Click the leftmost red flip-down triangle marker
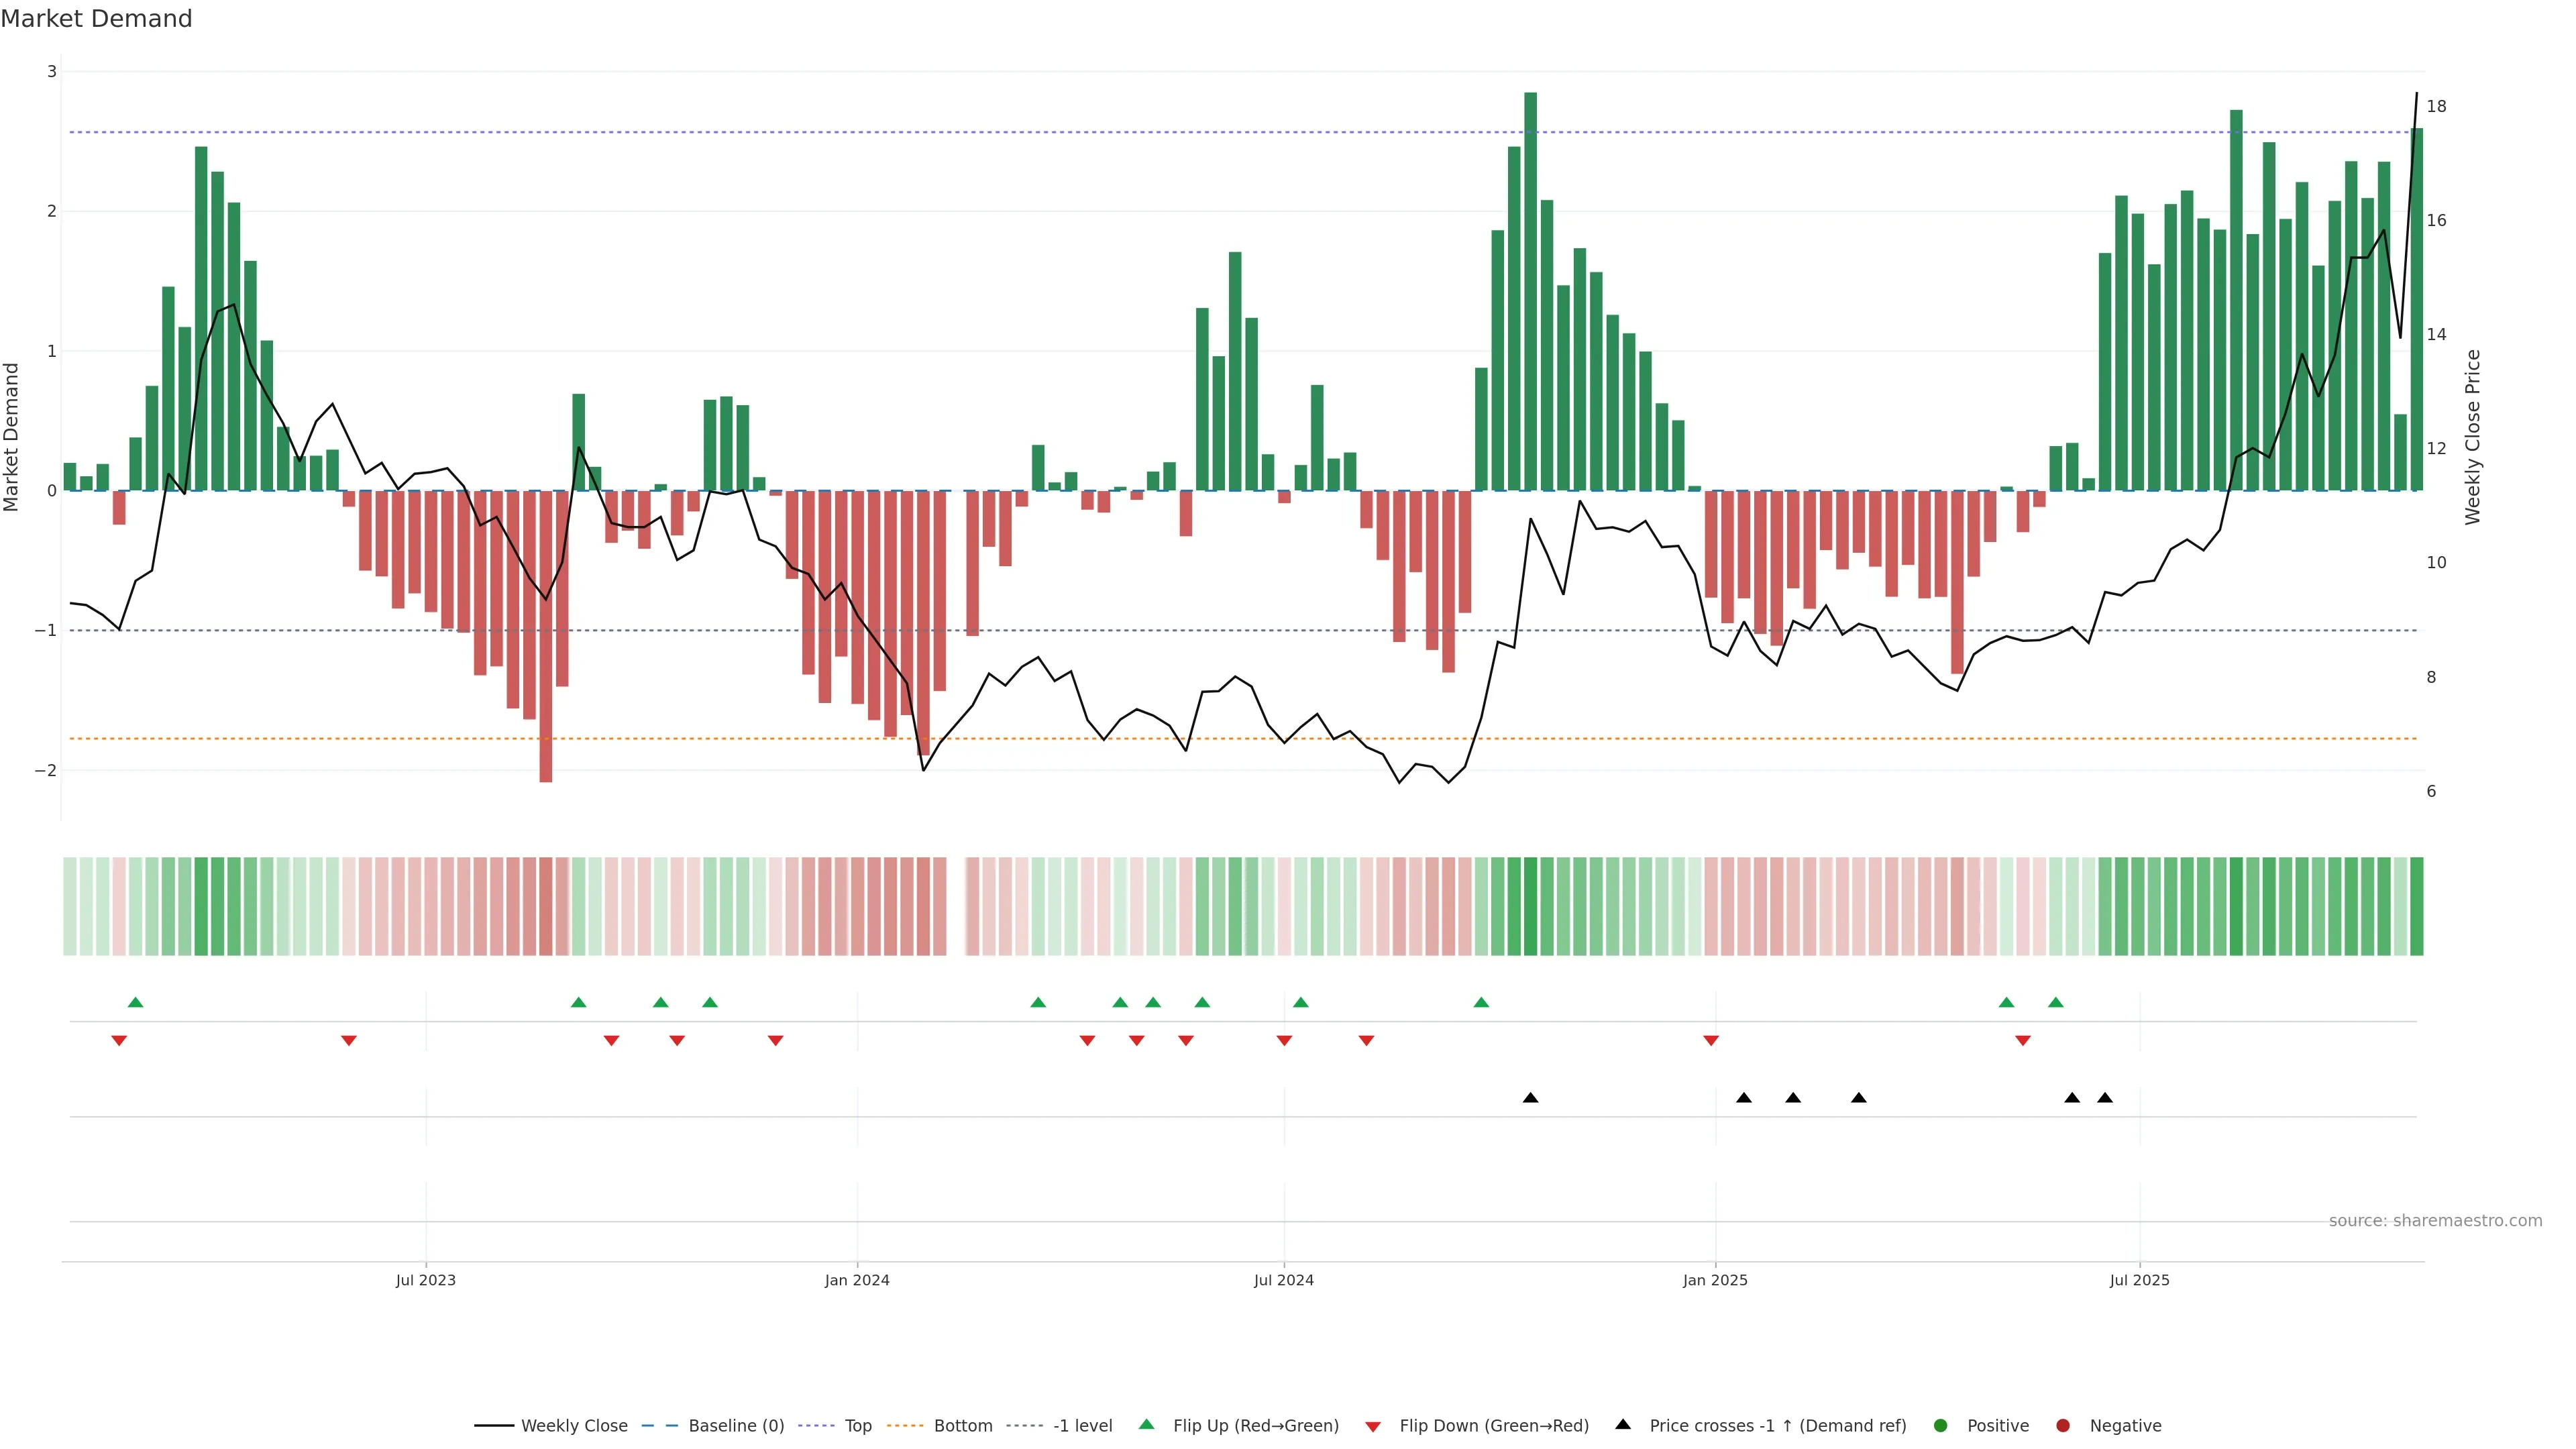The height and width of the screenshot is (1449, 2576). [x=119, y=1041]
